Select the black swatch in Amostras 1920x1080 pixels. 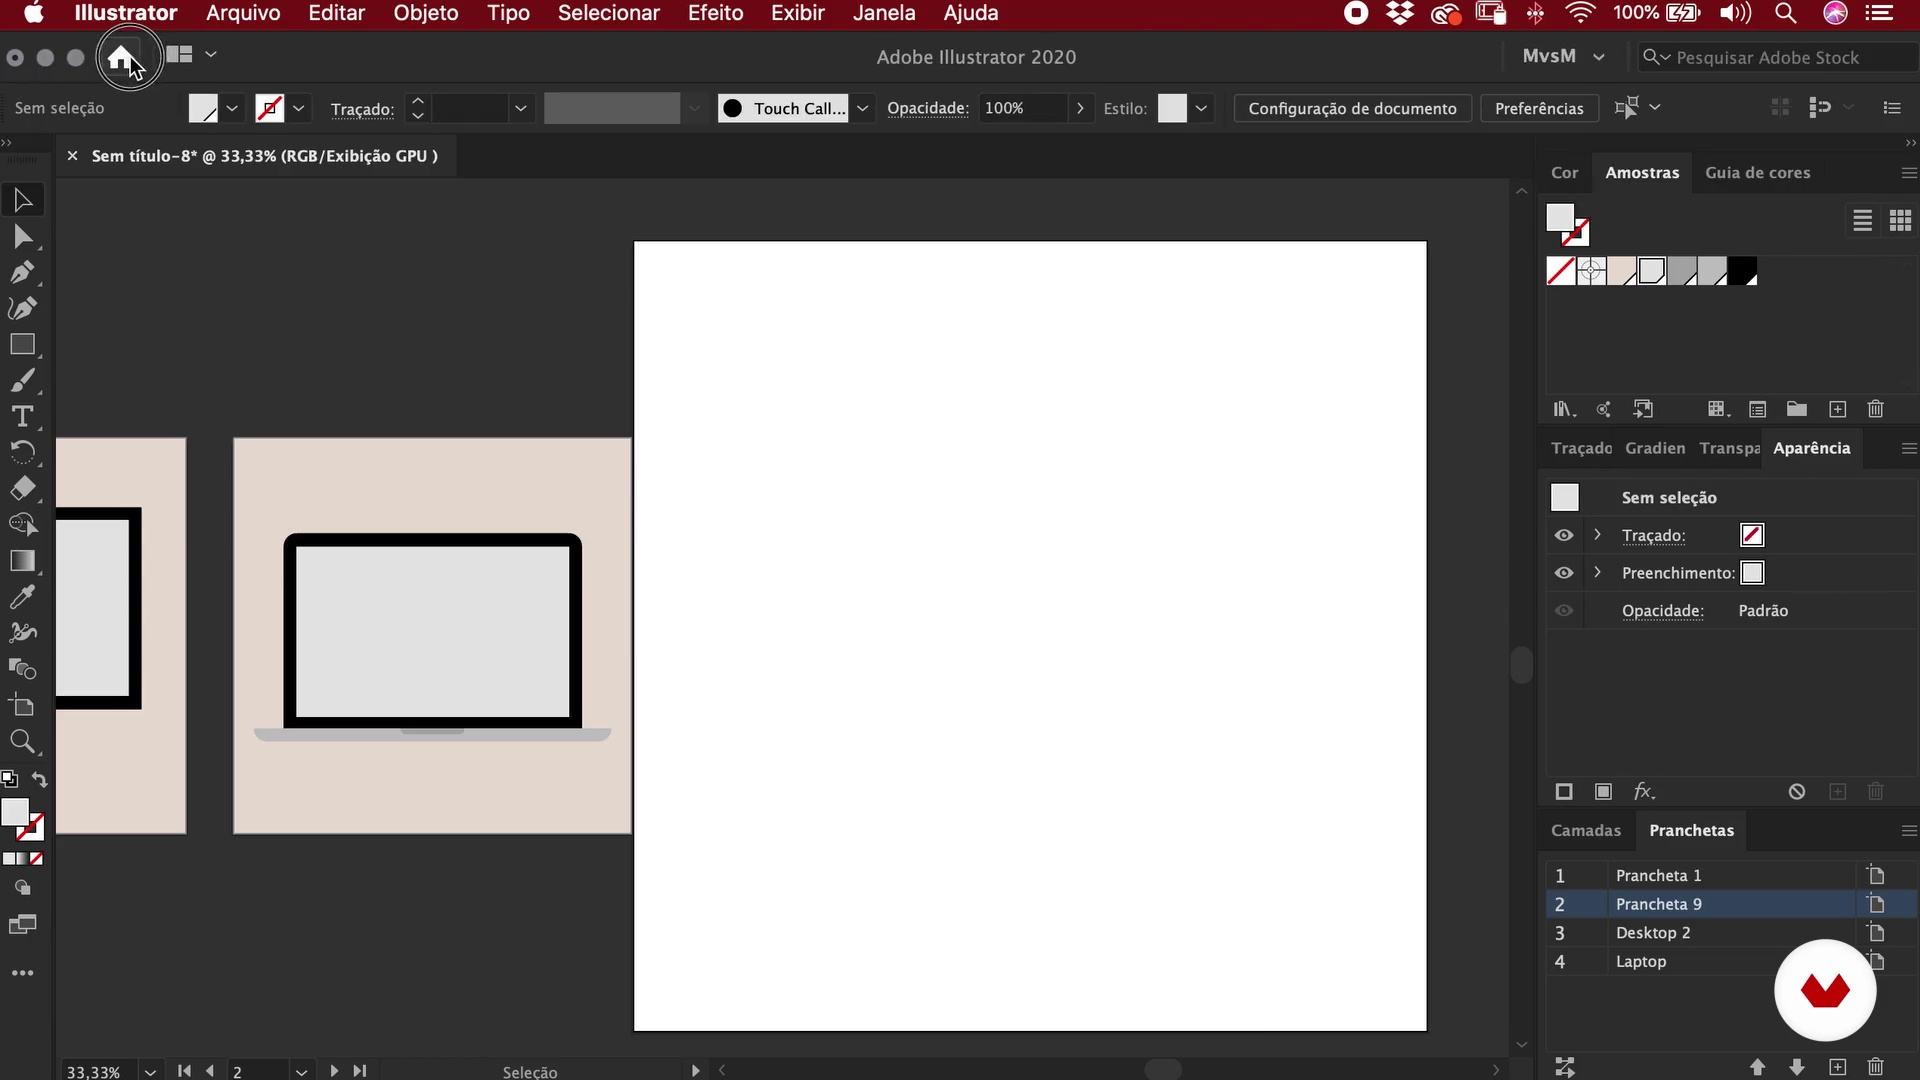pos(1742,271)
